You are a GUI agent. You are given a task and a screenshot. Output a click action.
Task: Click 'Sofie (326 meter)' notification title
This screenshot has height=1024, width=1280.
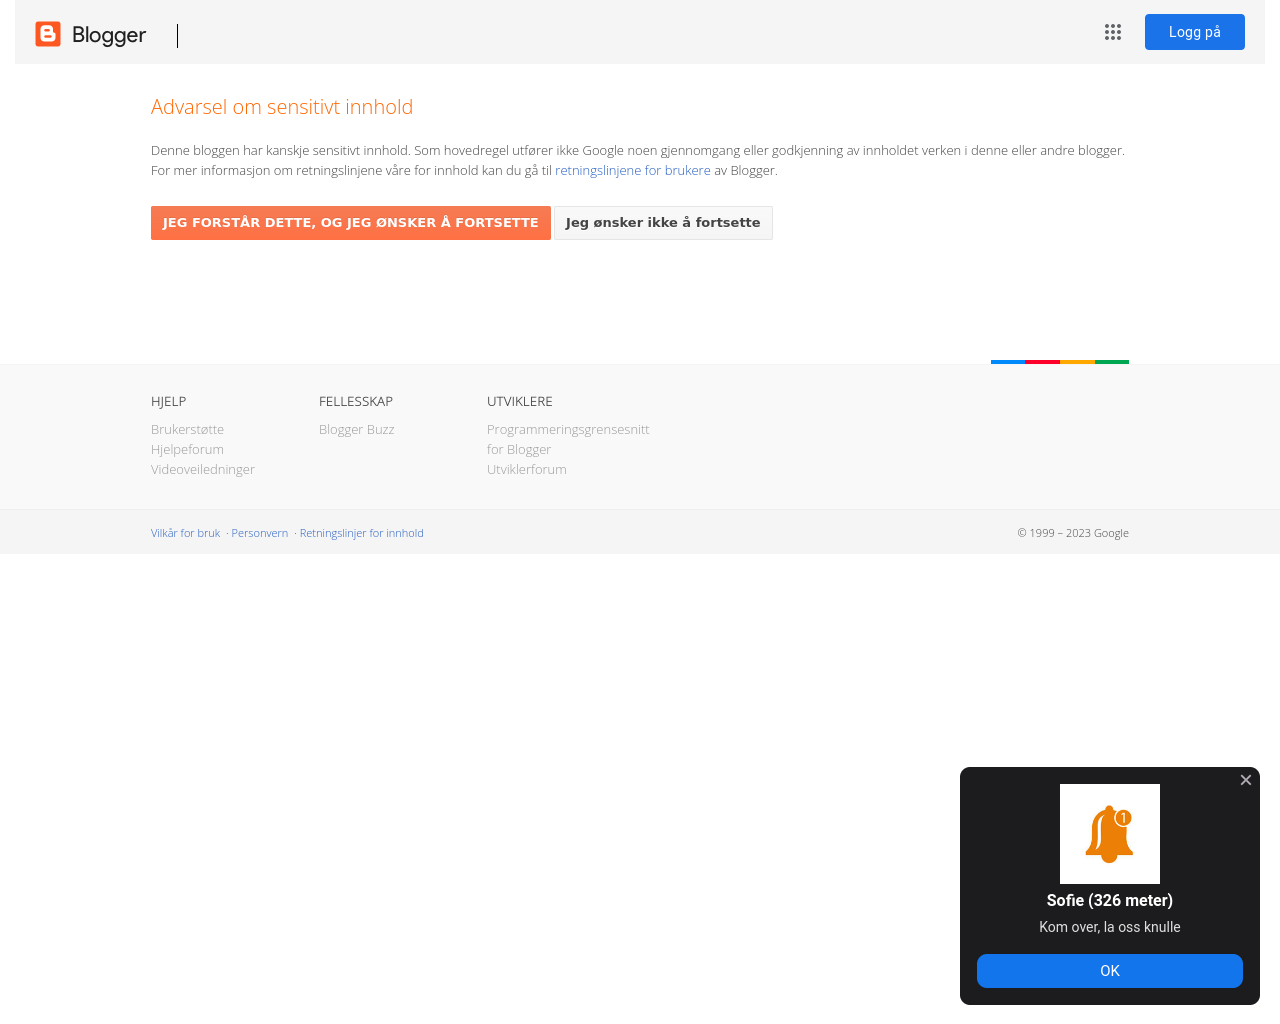coord(1110,900)
